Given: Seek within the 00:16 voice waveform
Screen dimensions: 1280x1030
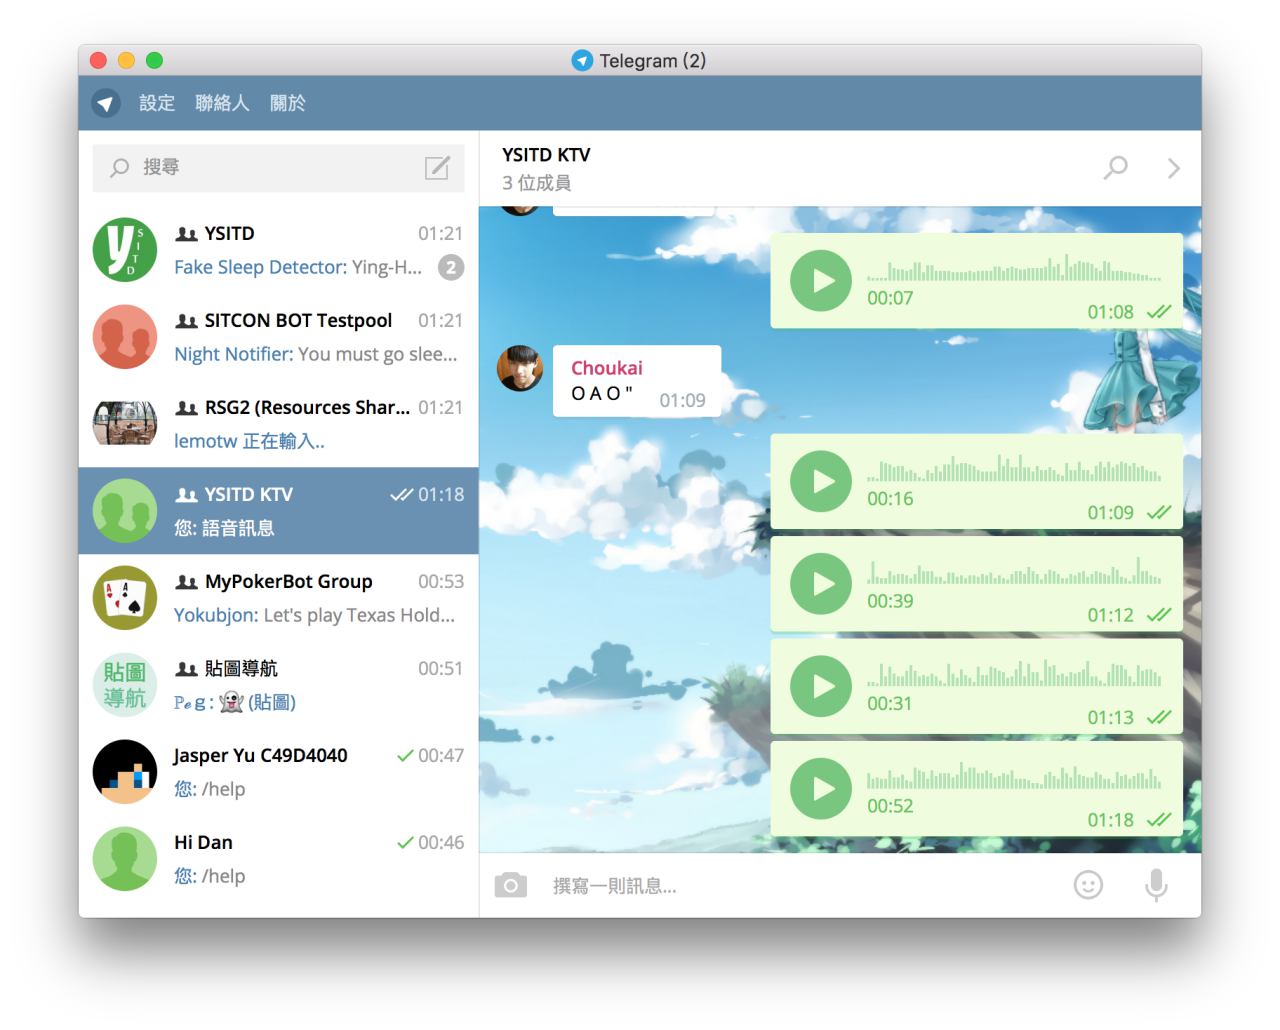Looking at the screenshot, I should pyautogui.click(x=1014, y=469).
